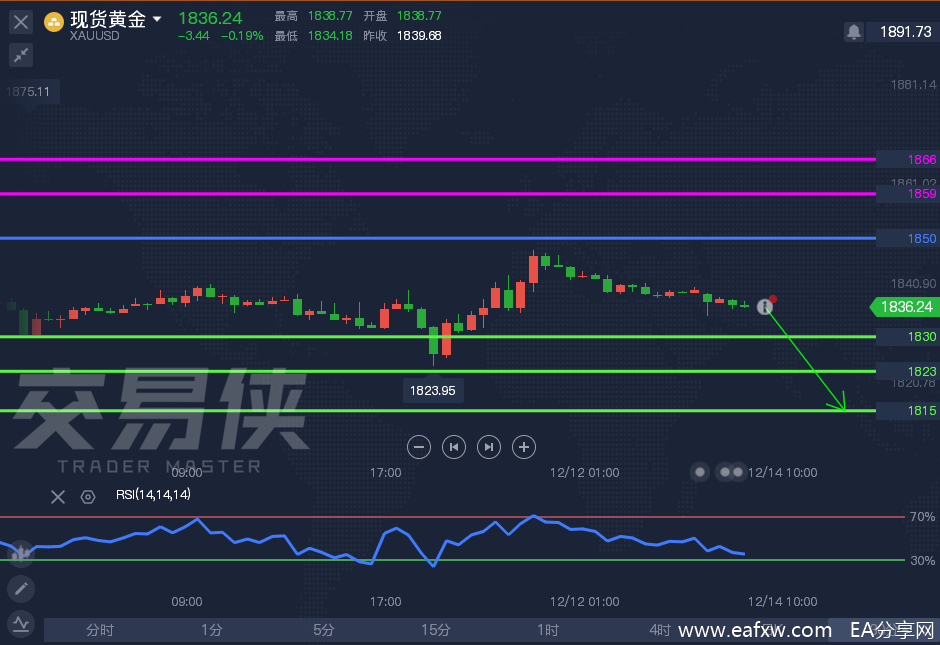Select the pencil drawing tool
The width and height of the screenshot is (940, 645).
click(x=21, y=589)
